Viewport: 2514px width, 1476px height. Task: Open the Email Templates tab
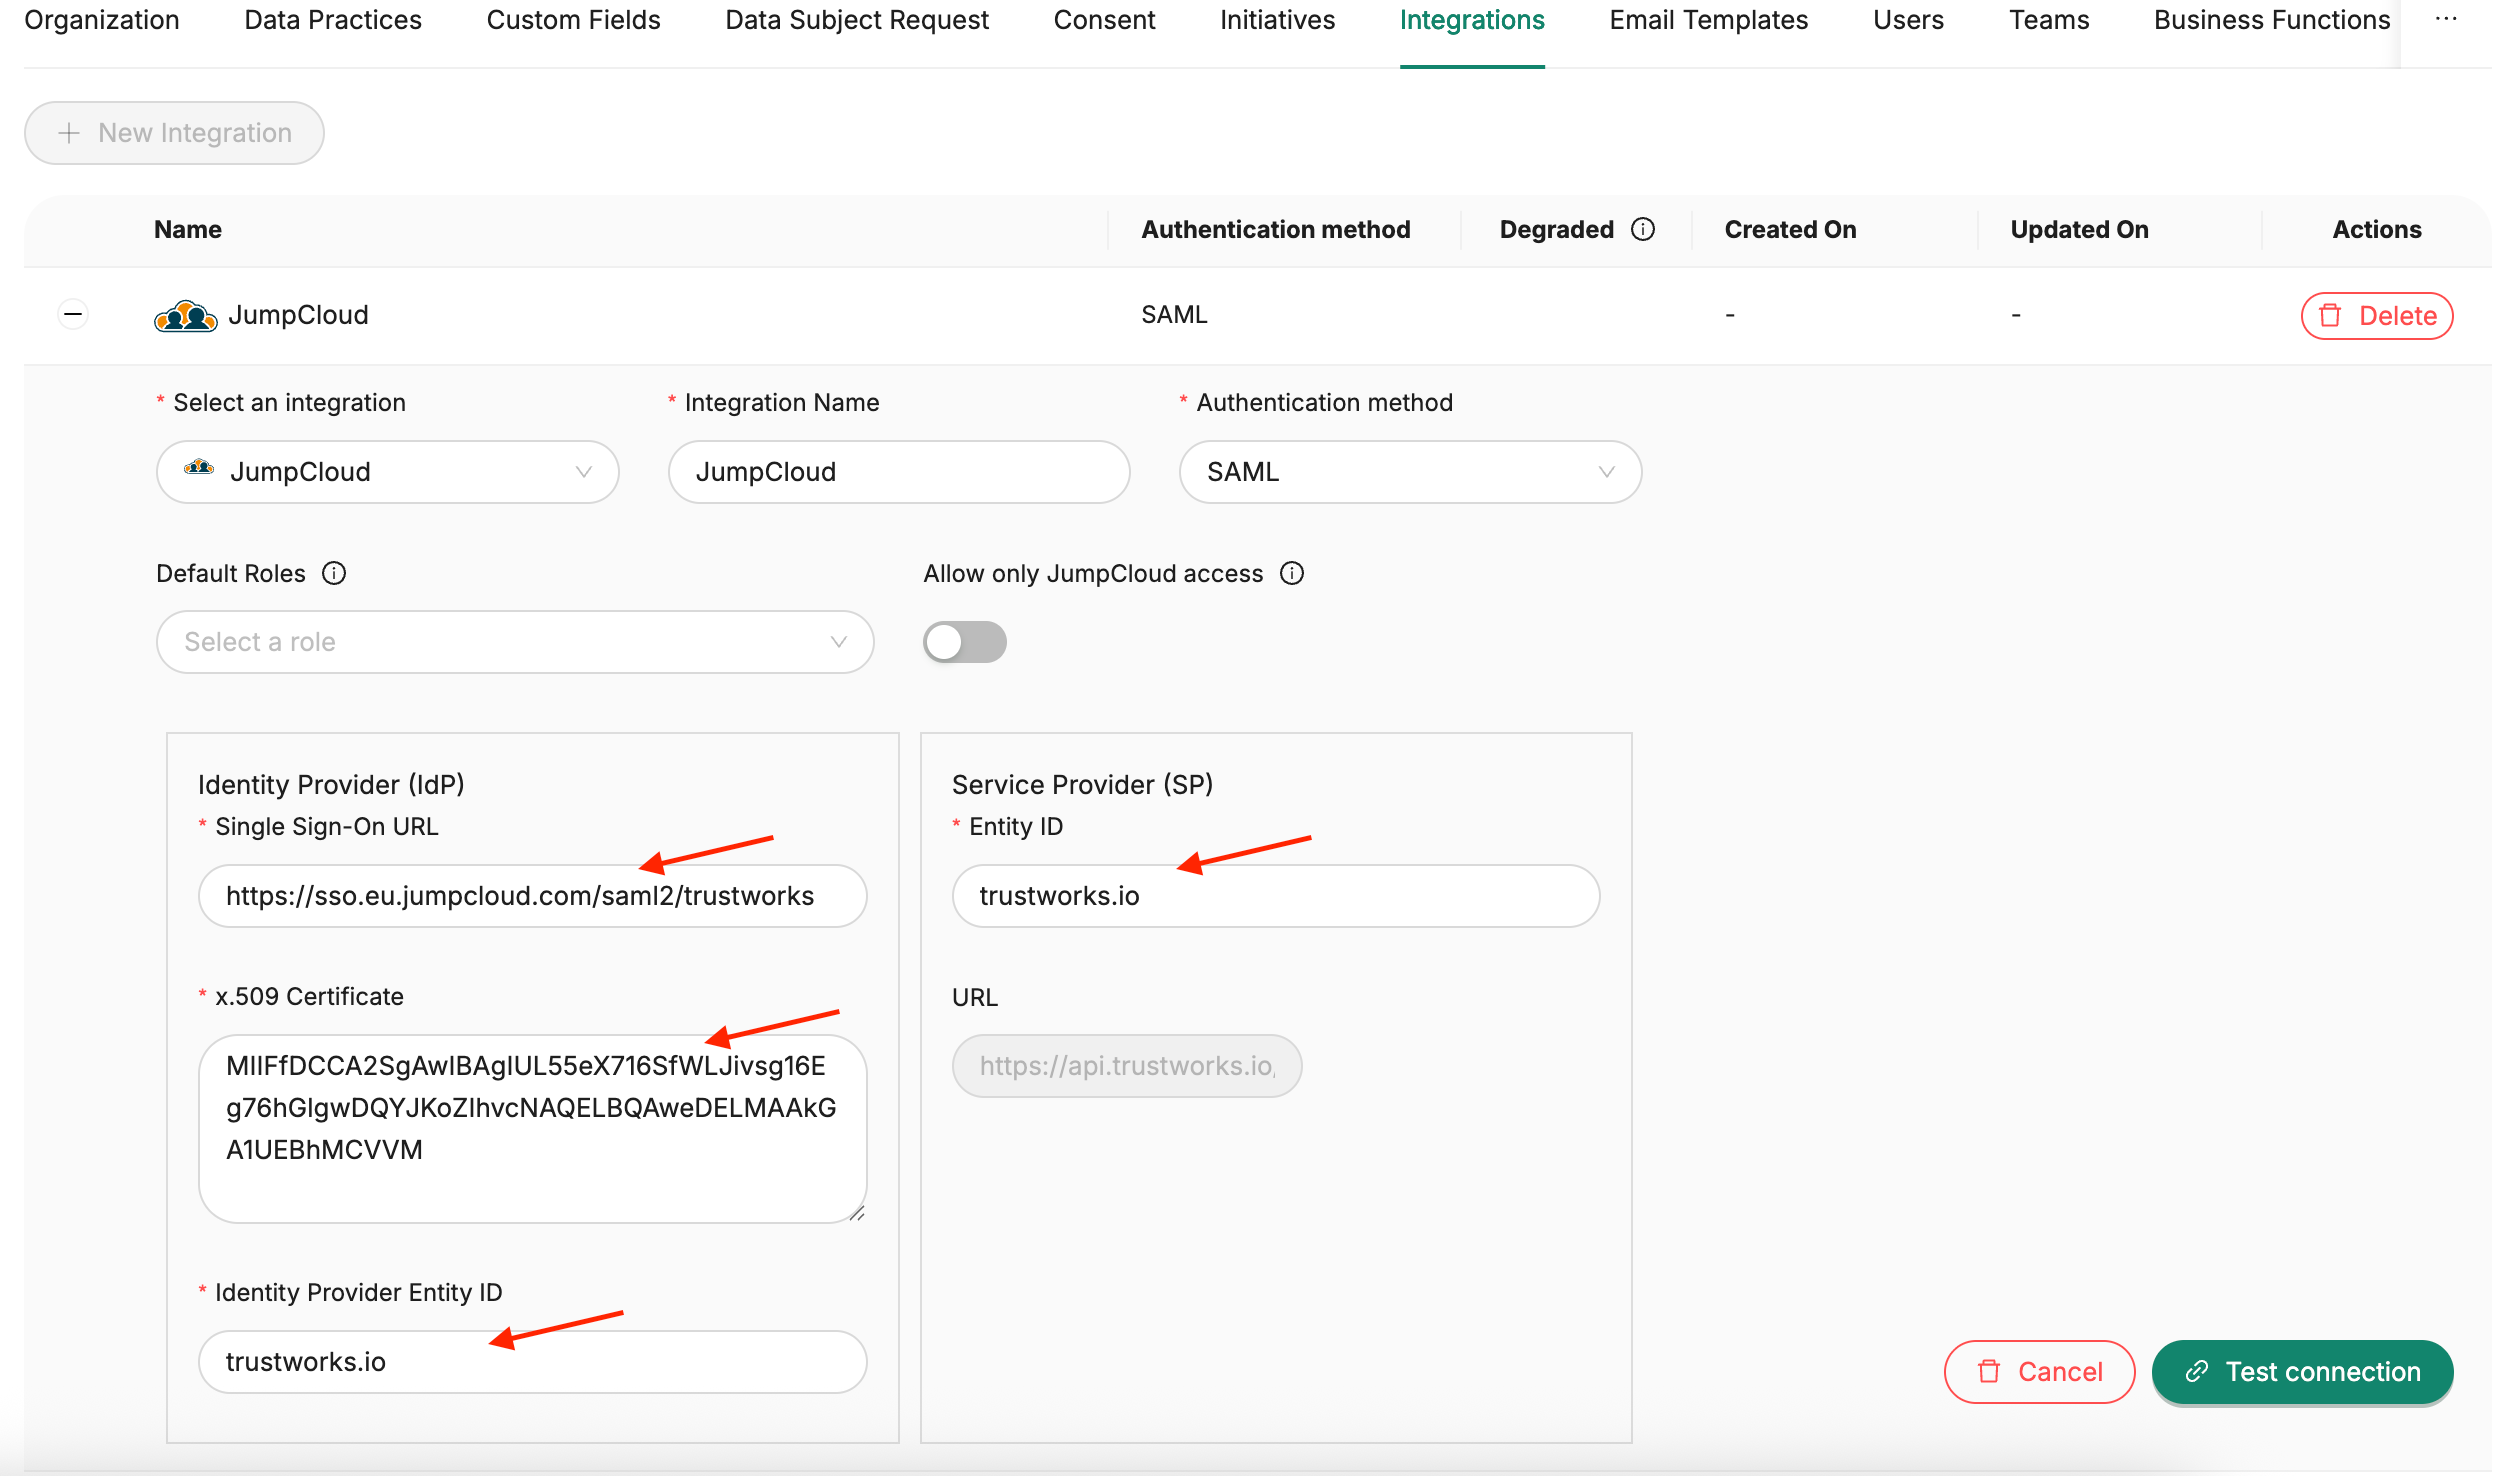(x=1709, y=20)
